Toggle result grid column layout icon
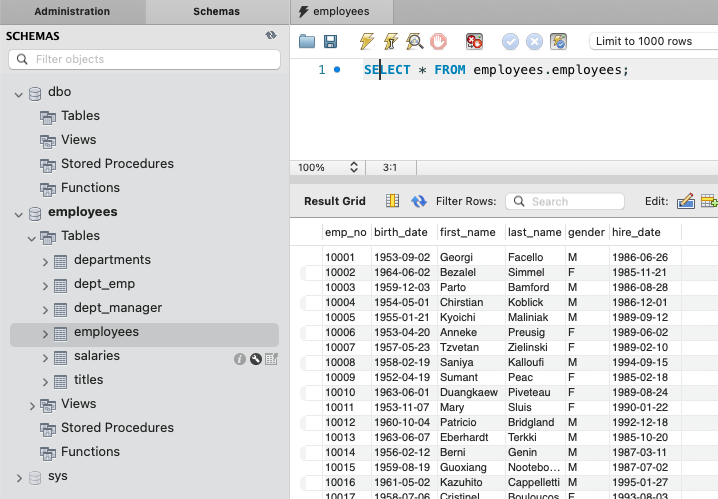This screenshot has width=718, height=499. tap(392, 201)
